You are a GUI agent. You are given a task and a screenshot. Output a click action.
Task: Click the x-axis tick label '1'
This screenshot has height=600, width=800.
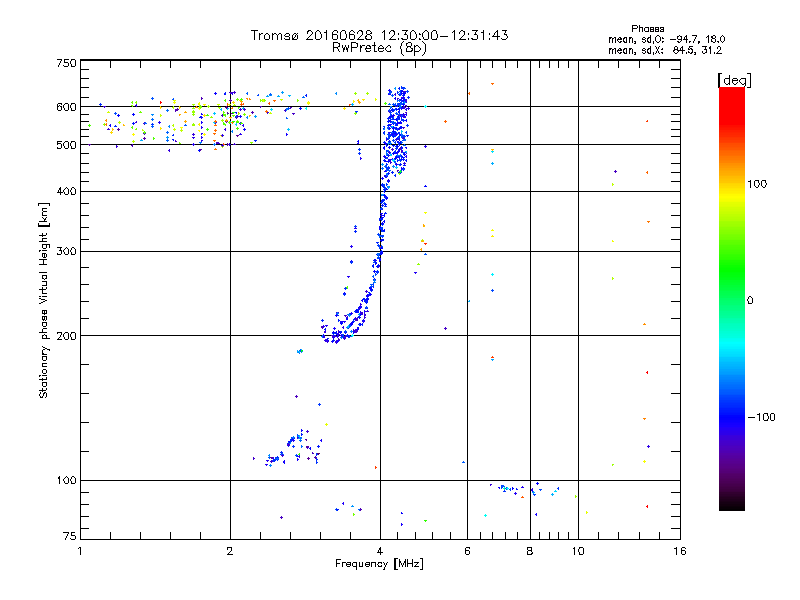(x=80, y=551)
